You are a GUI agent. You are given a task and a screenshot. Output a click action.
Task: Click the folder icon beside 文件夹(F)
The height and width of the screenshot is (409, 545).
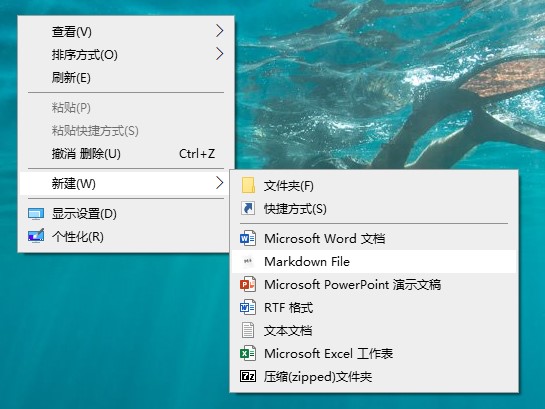click(248, 185)
